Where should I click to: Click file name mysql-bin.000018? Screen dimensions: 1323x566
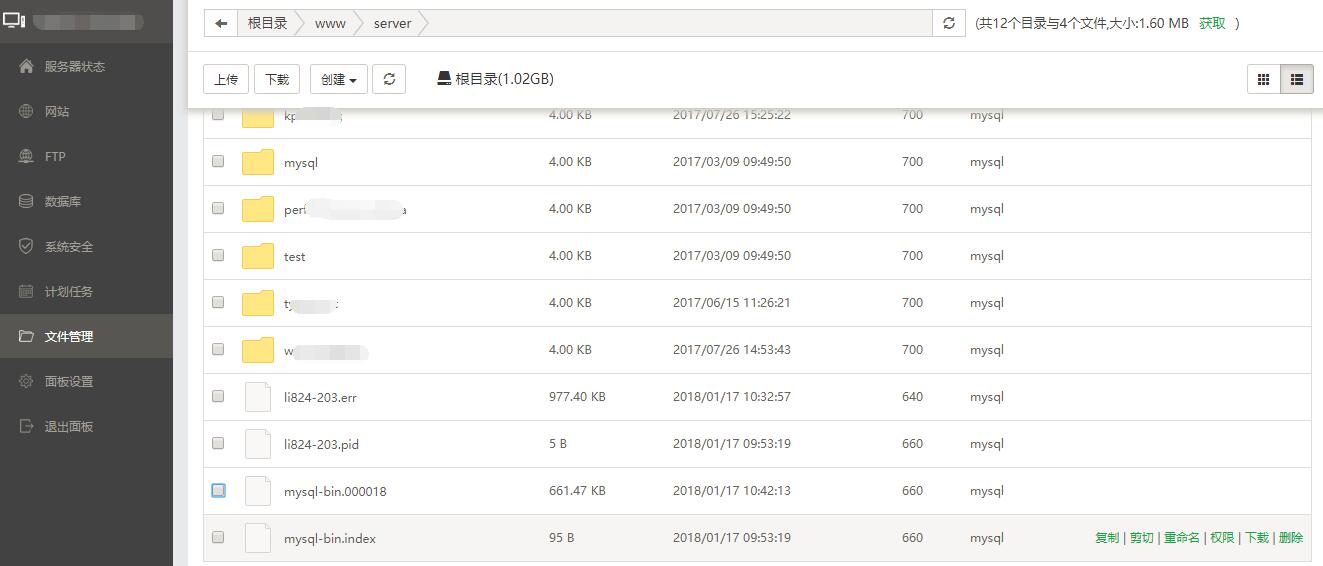[x=335, y=491]
